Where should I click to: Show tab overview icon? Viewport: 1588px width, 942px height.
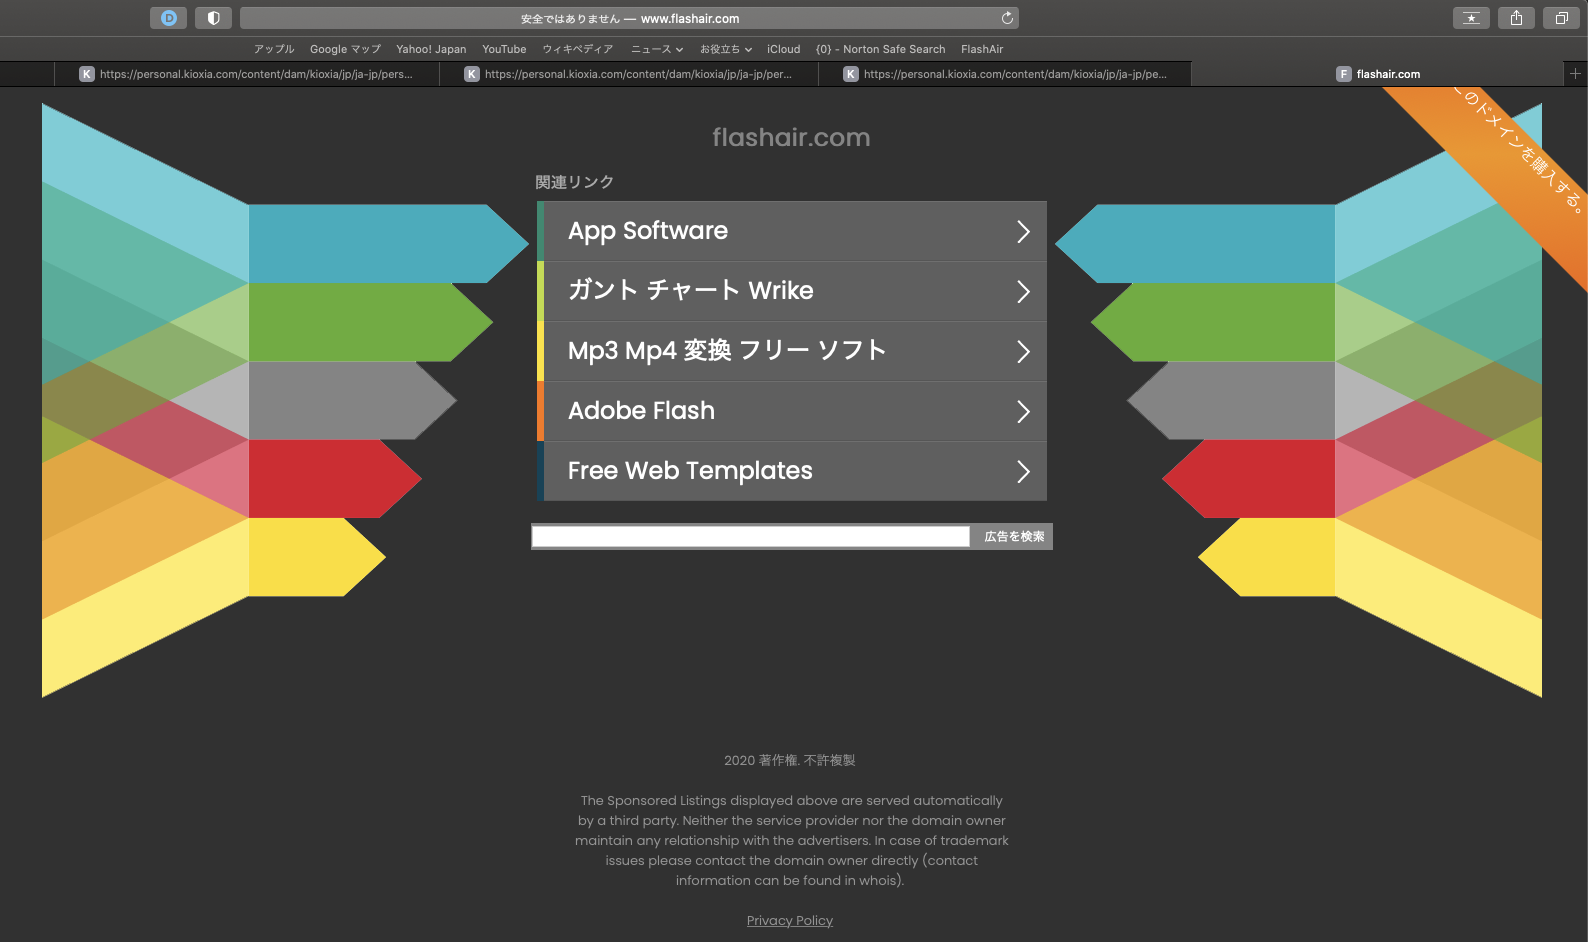point(1561,18)
